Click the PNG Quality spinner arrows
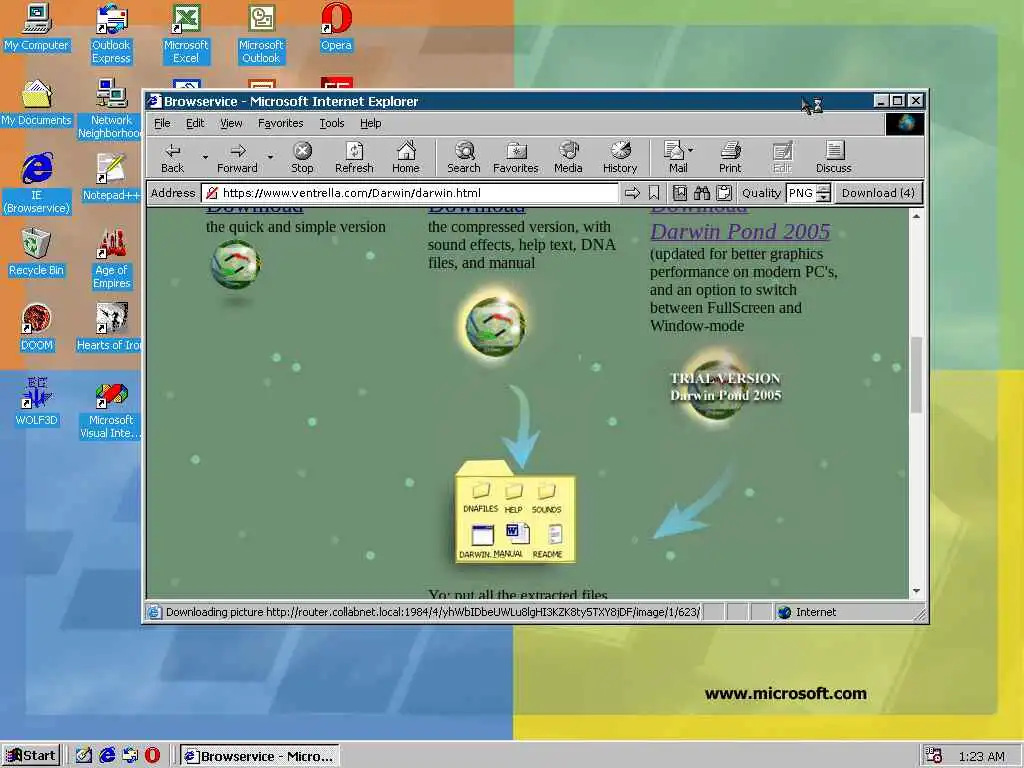Screen dimensions: 1024x768 coord(824,193)
